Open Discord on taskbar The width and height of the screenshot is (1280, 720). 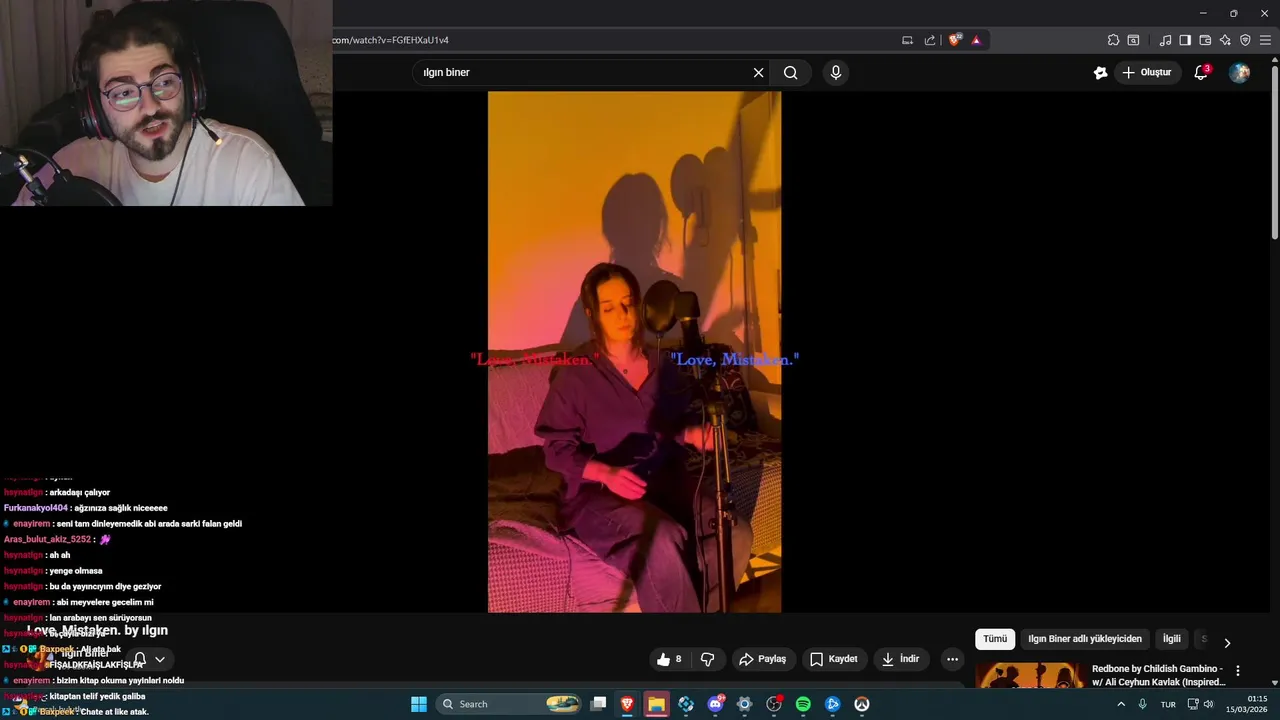[715, 704]
